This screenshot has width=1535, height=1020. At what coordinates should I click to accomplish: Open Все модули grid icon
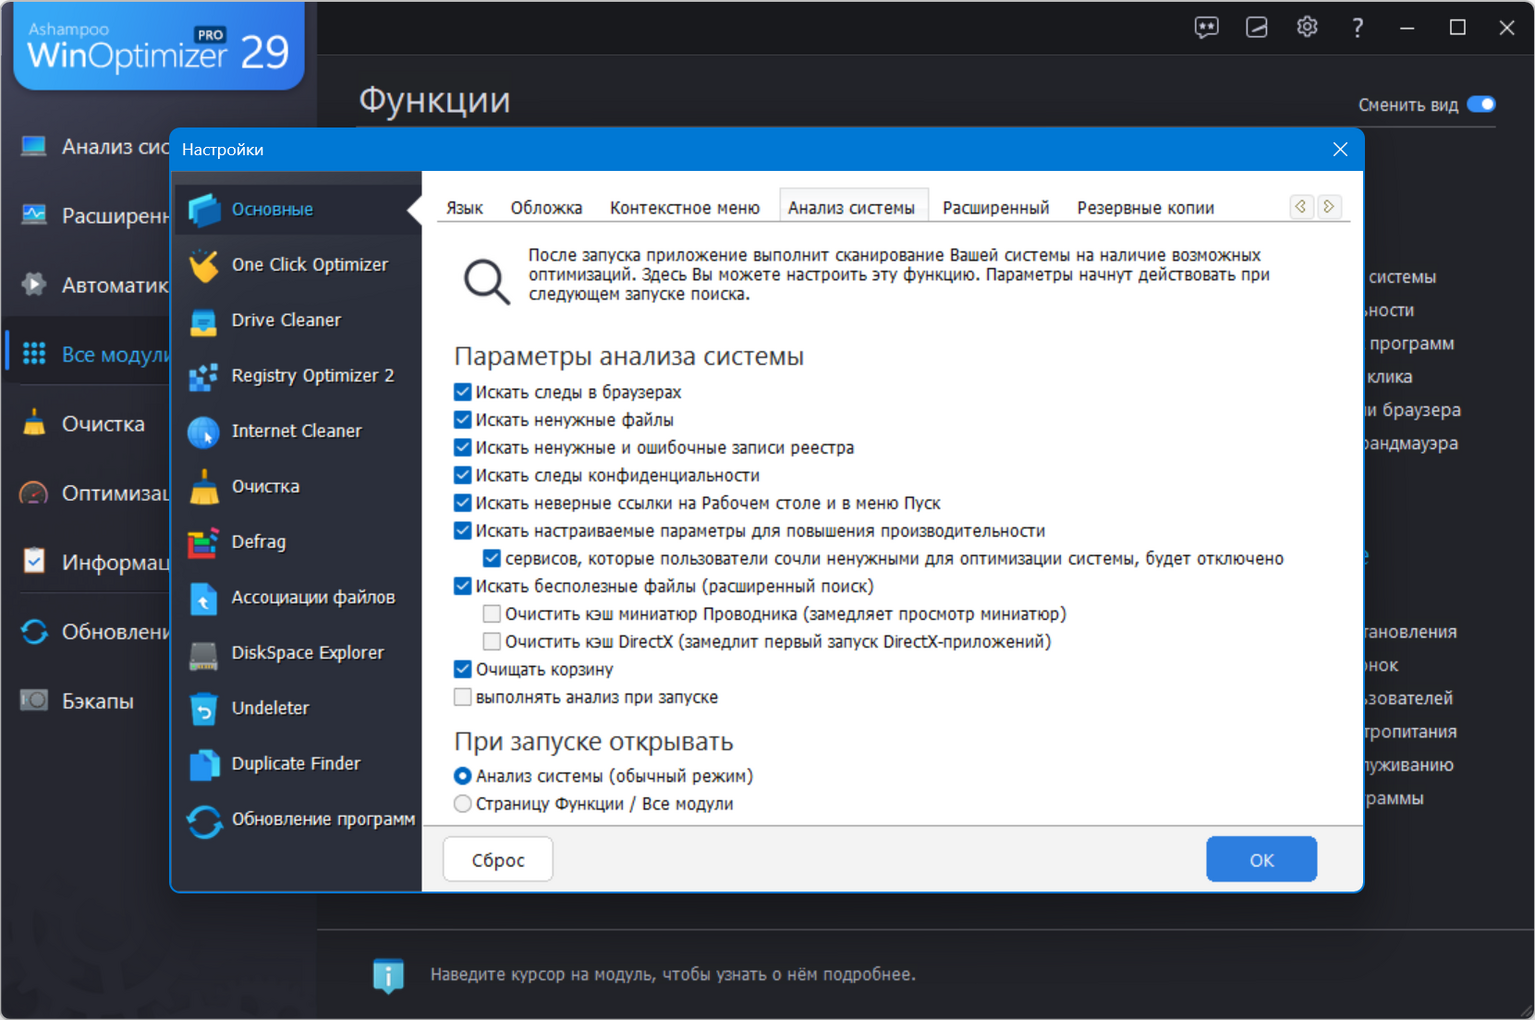pos(34,354)
